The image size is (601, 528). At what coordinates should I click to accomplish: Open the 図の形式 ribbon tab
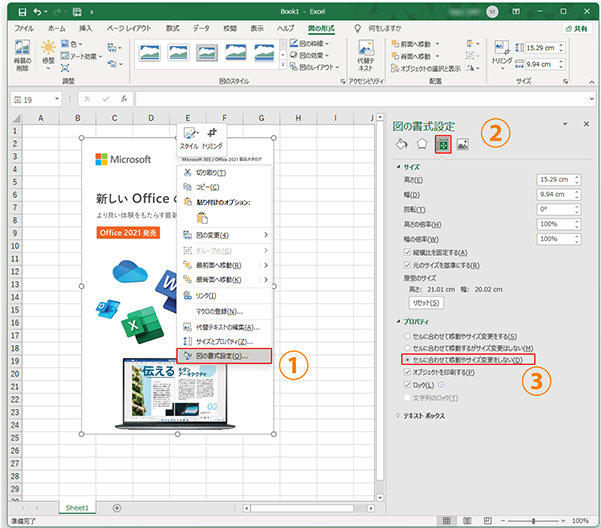point(321,28)
